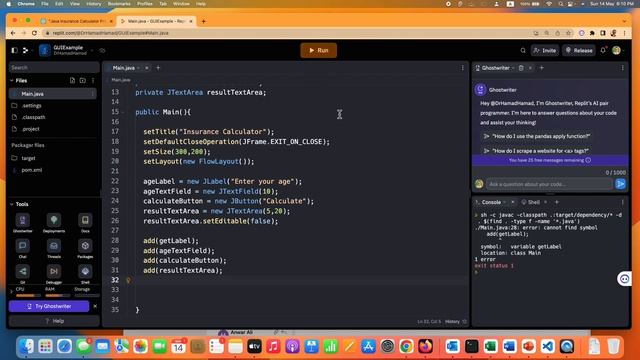
Task: Click the new folder icon in Files header
Action: click(82, 80)
